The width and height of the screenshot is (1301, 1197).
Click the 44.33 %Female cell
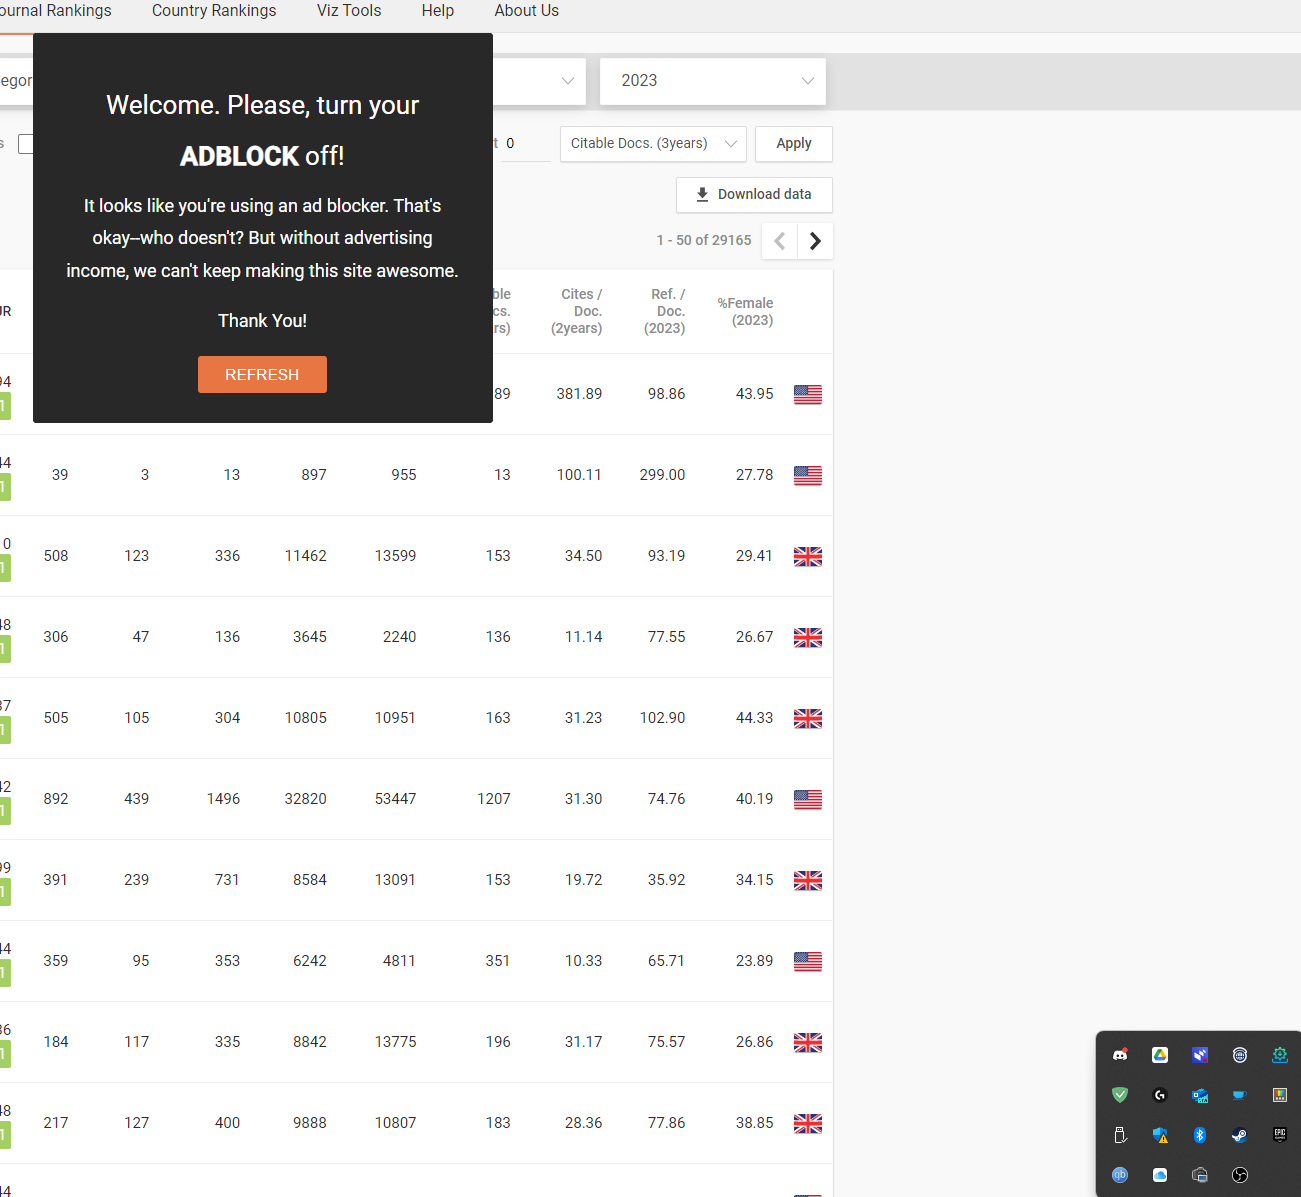point(755,718)
